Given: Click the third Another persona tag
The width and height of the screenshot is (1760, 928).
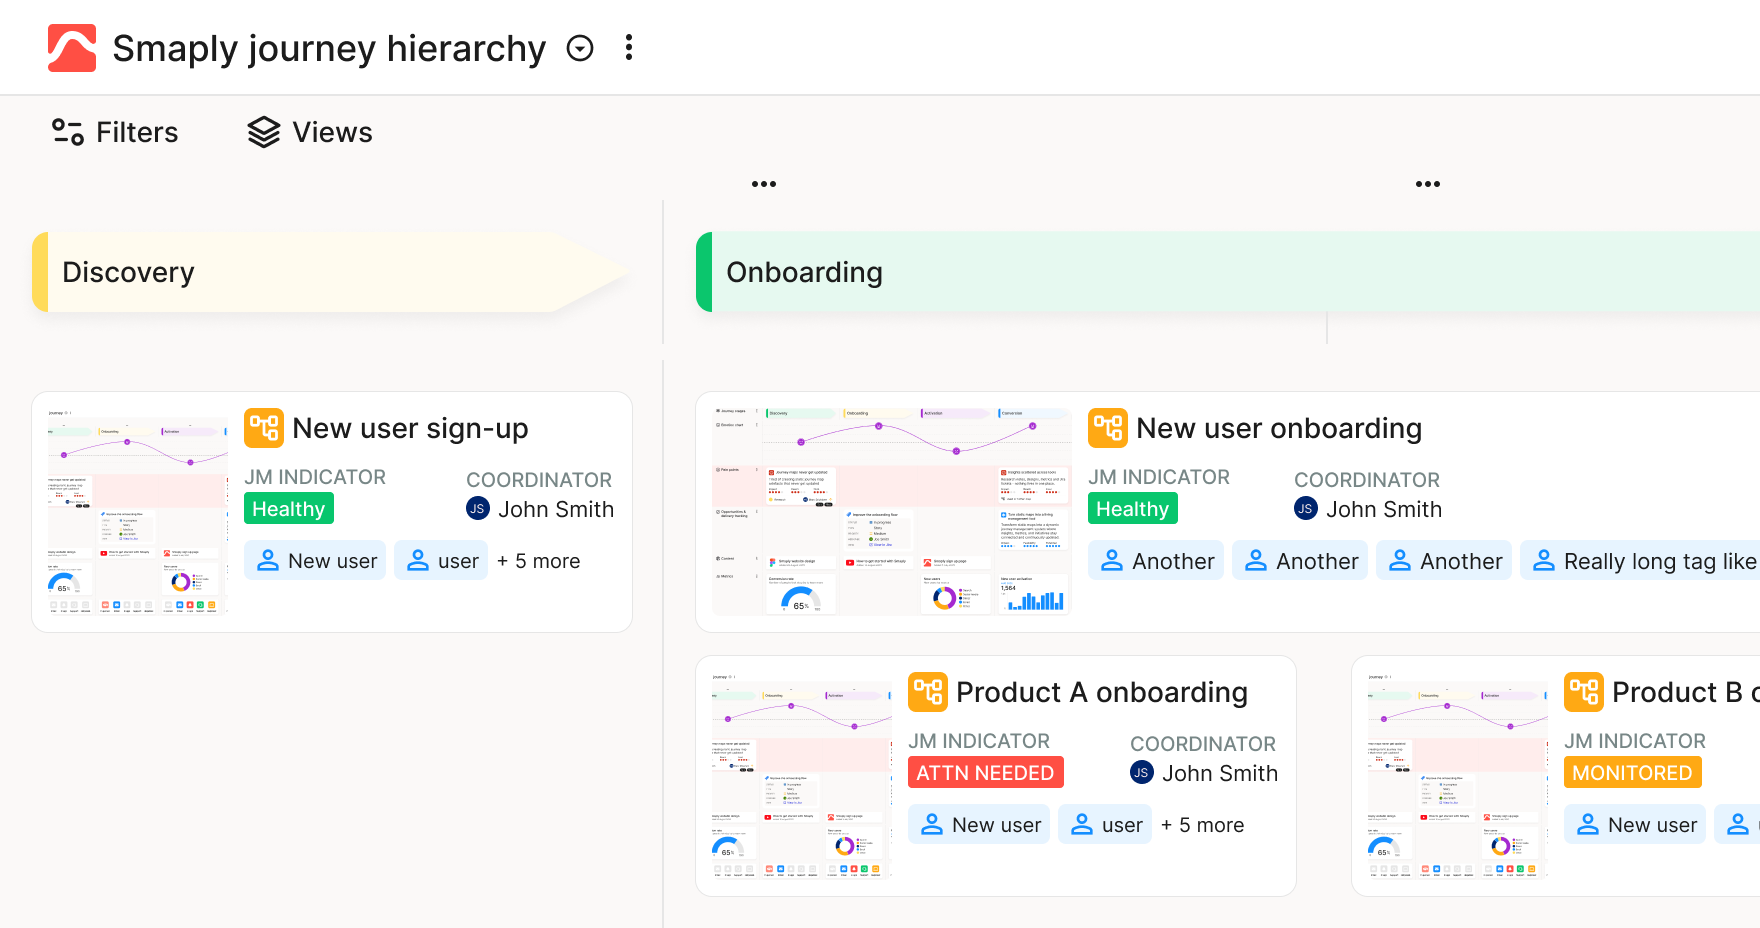Looking at the screenshot, I should tap(1444, 561).
